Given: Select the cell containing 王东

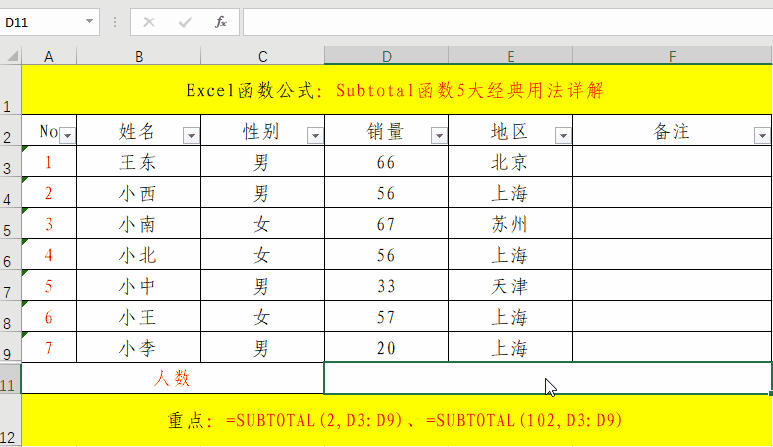Looking at the screenshot, I should (x=138, y=162).
